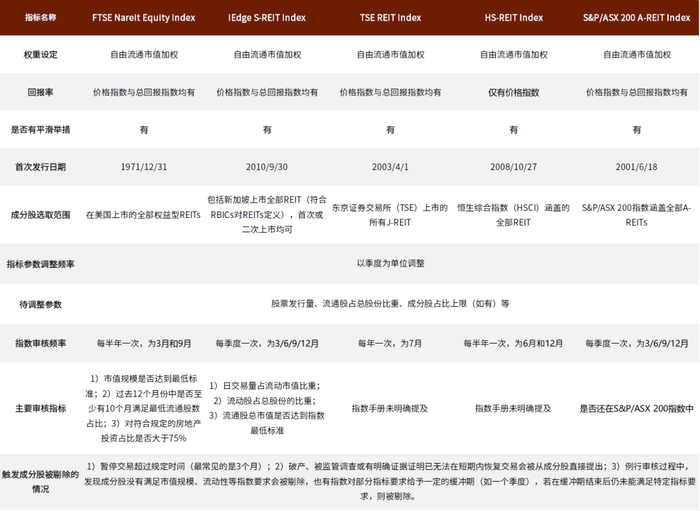
Task: Select the S&P/ASX 200 A-REIT Index header
Action: coord(637,18)
